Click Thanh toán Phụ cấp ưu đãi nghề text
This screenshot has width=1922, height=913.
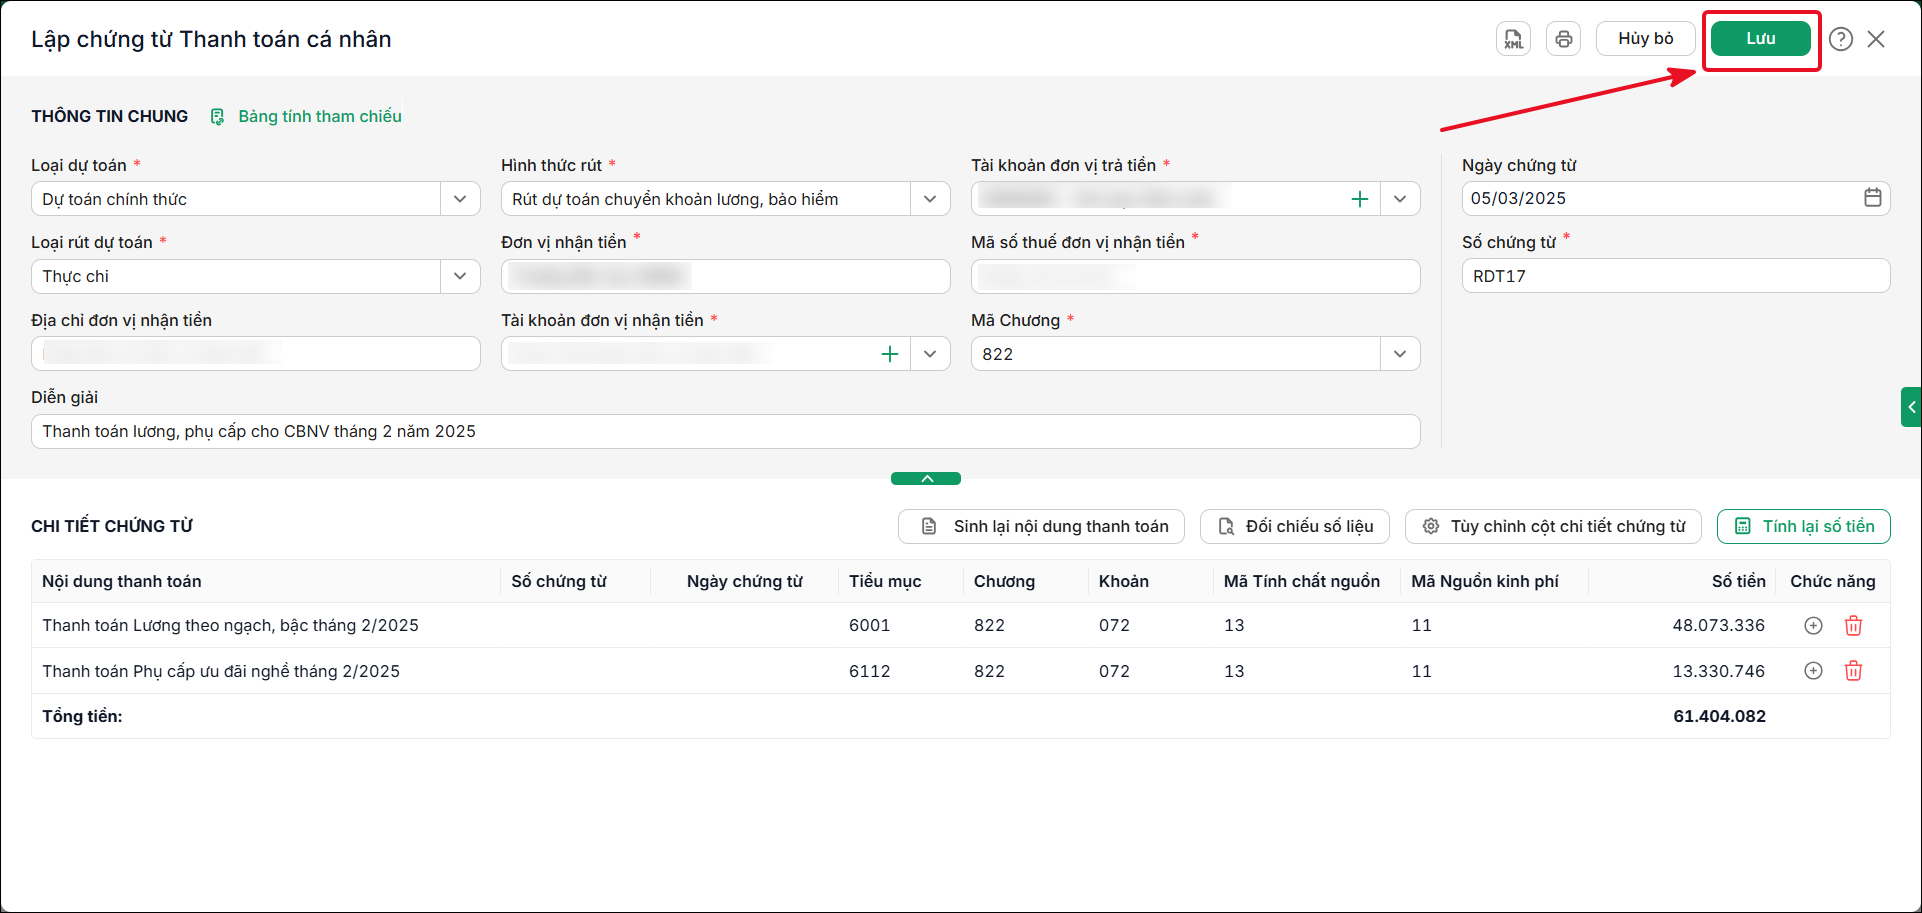tap(221, 671)
